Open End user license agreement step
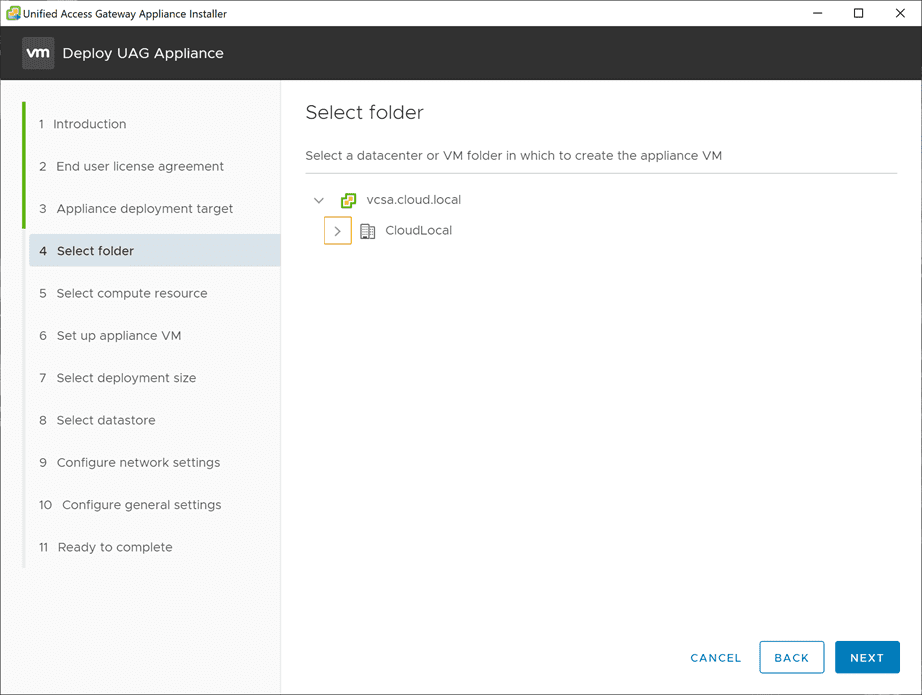 [x=139, y=166]
